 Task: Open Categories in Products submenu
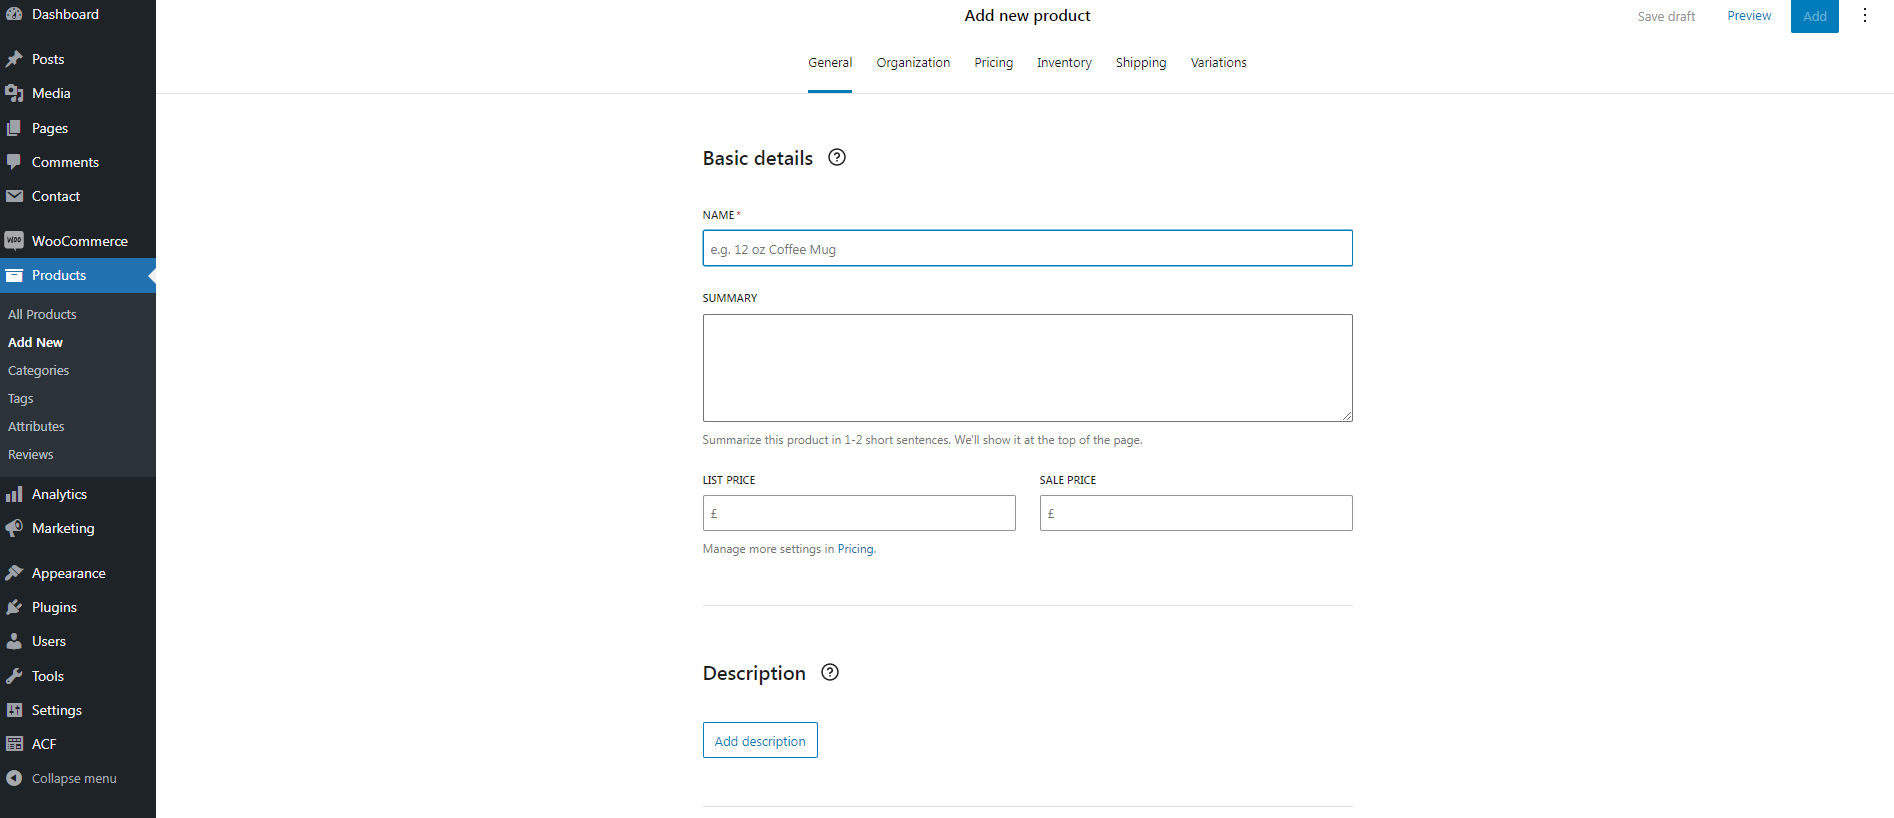point(38,370)
